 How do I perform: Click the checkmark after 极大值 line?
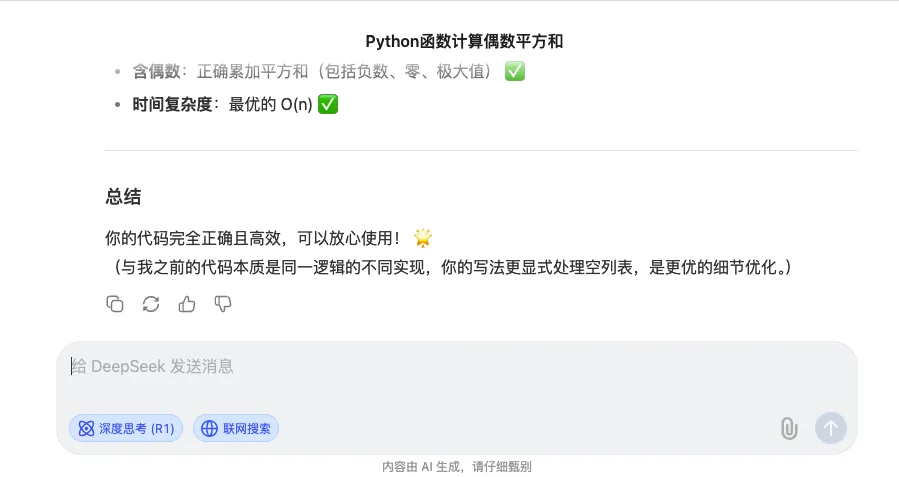[515, 72]
